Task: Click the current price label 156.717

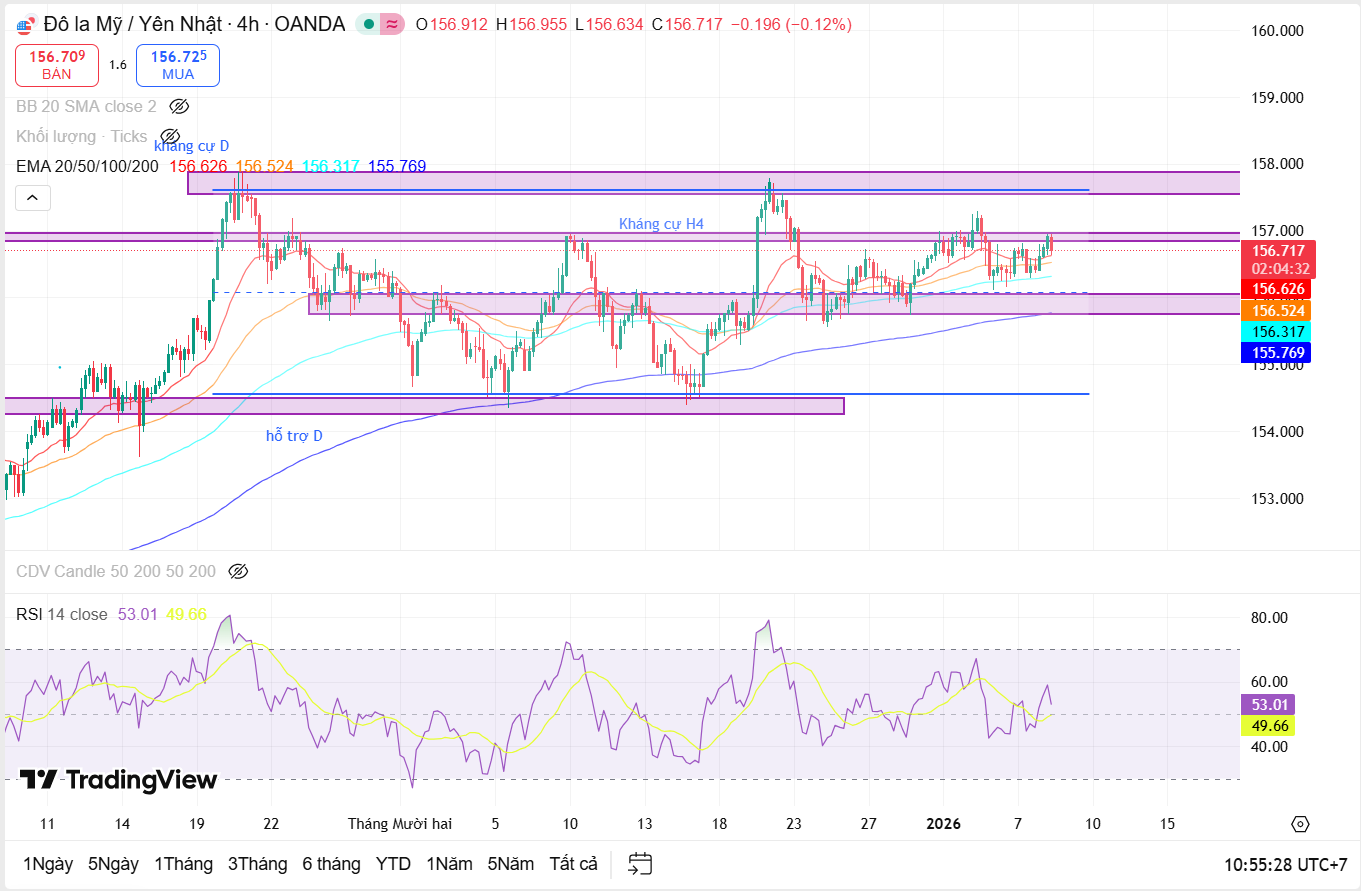Action: click(x=1280, y=251)
